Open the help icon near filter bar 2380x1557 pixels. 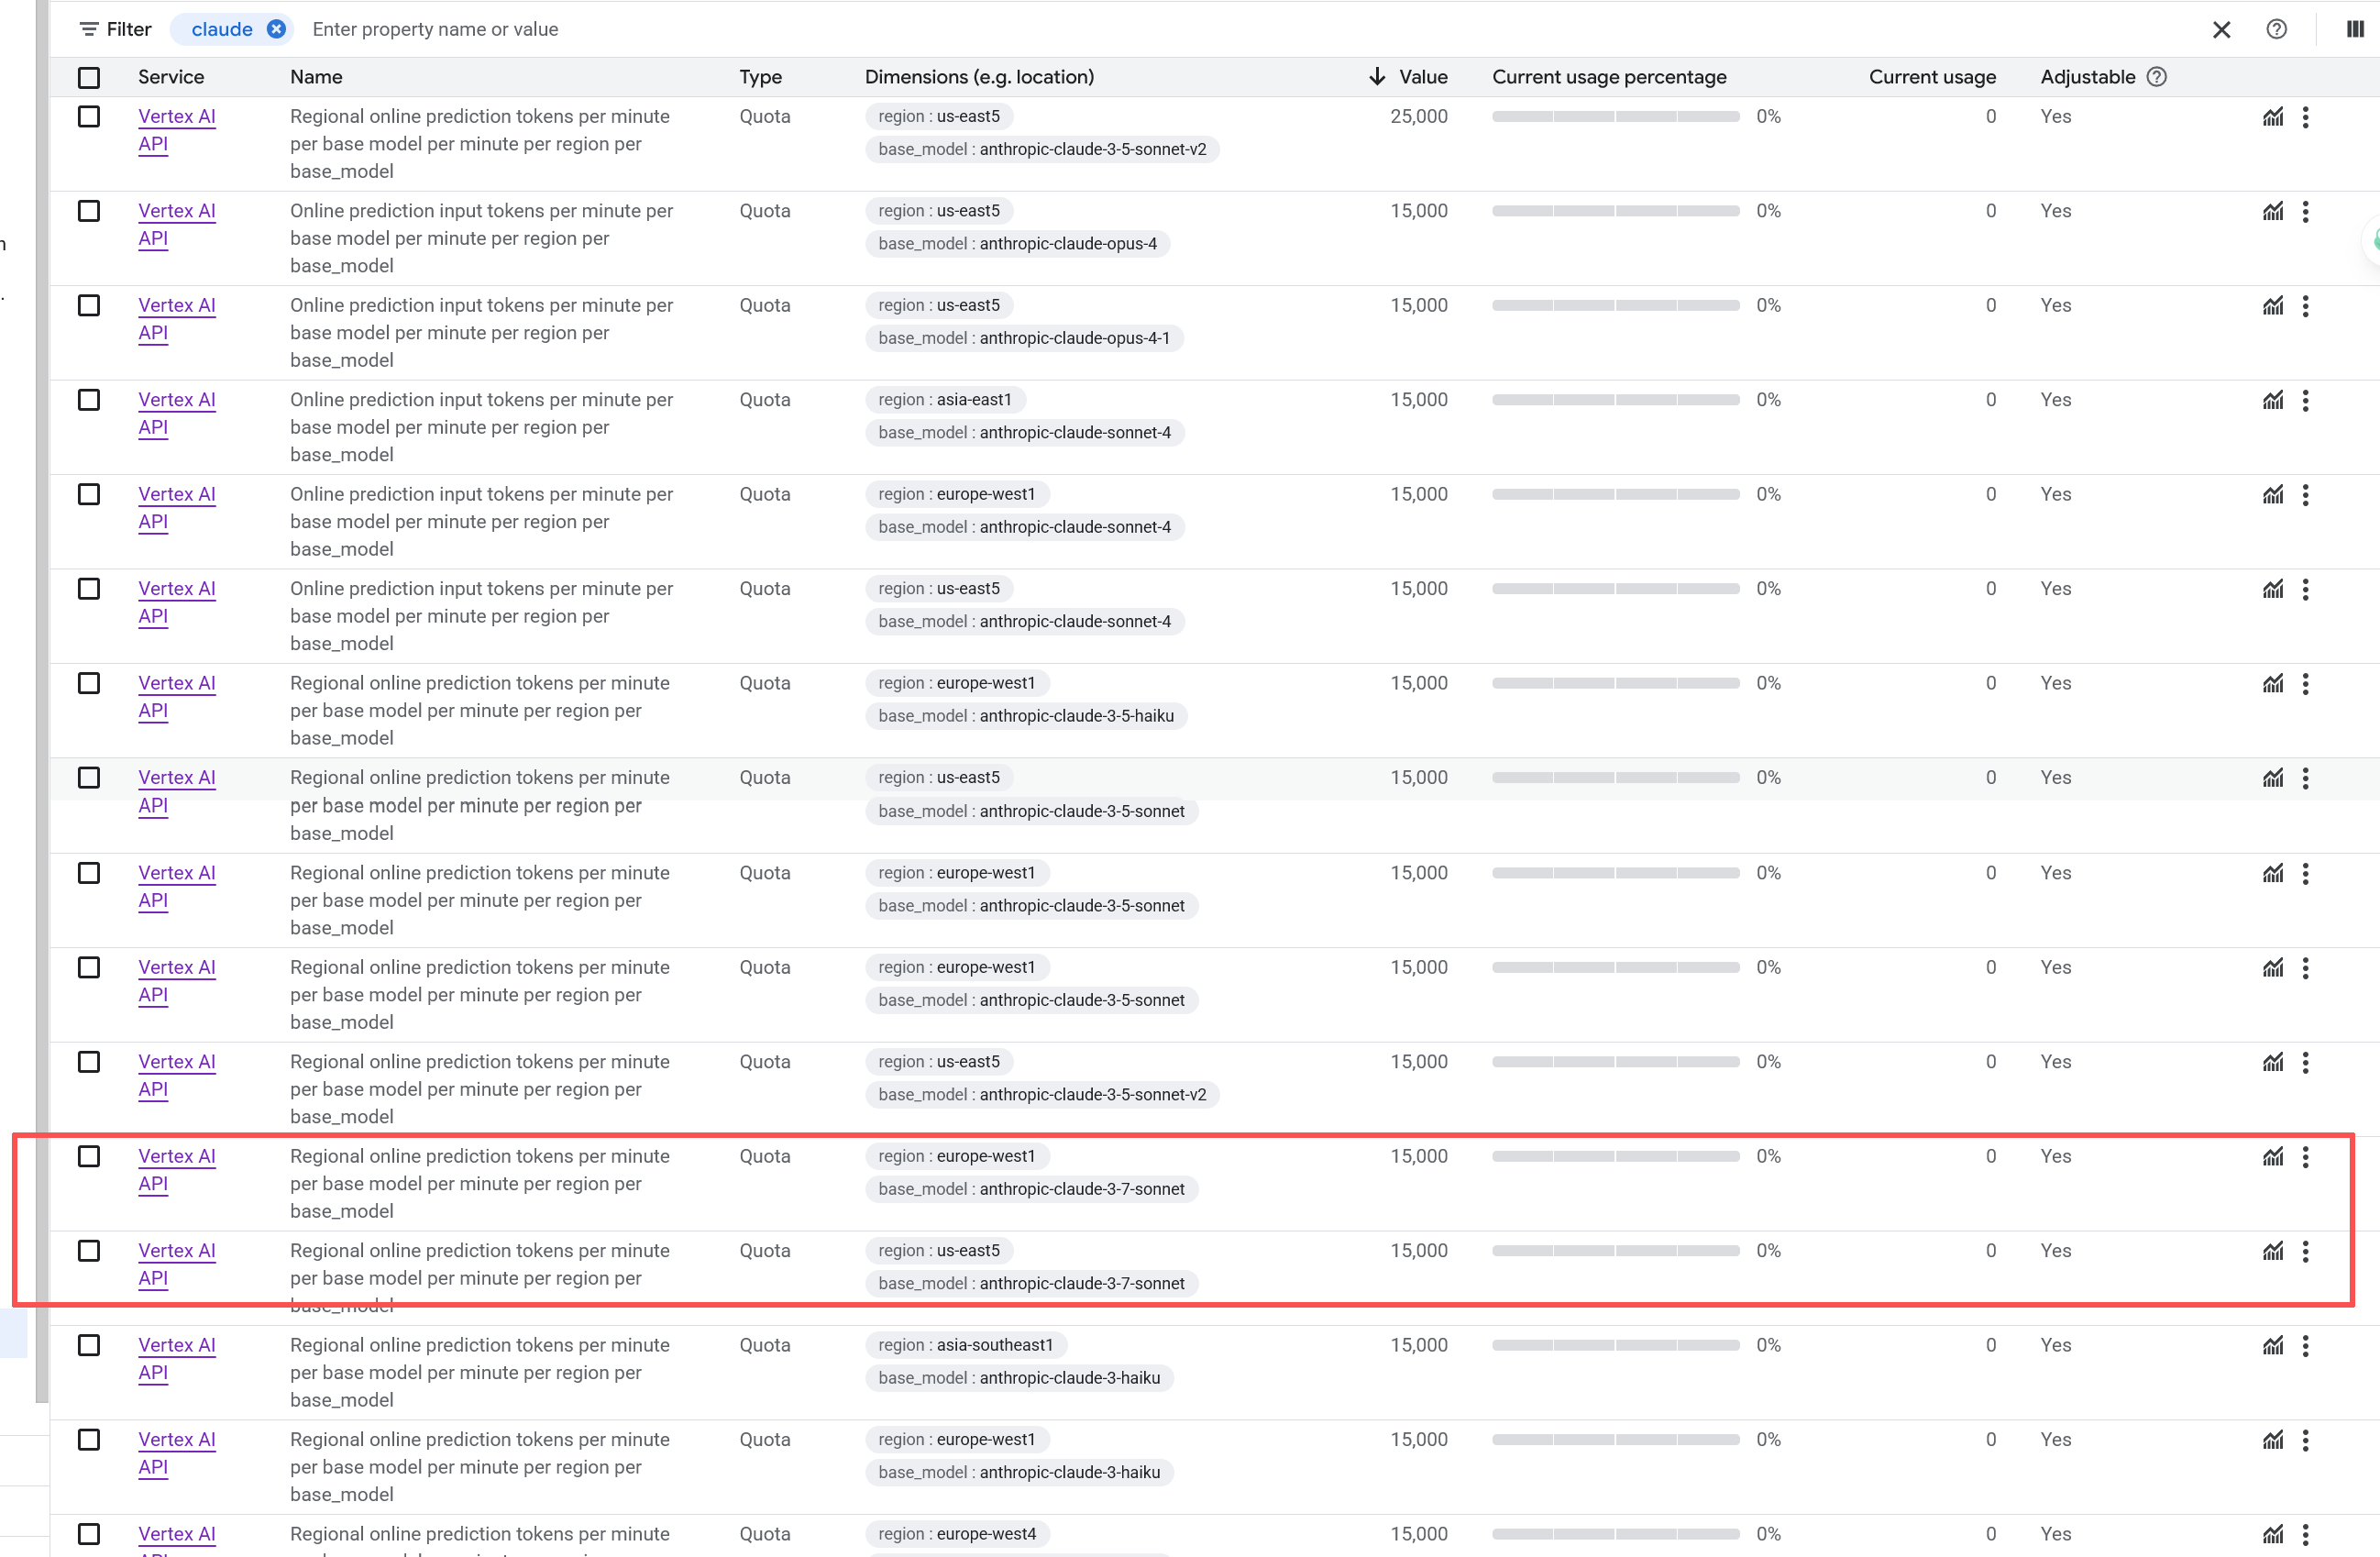(x=2276, y=29)
